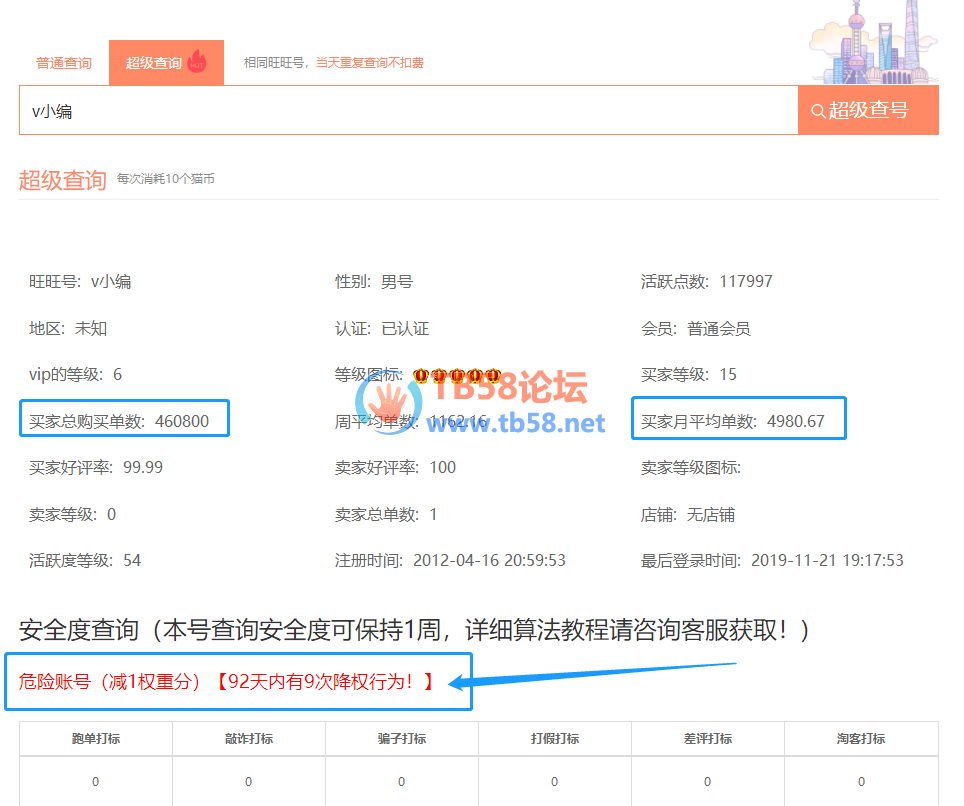Click the 骗子打标 column header
964x806 pixels.
coord(402,739)
